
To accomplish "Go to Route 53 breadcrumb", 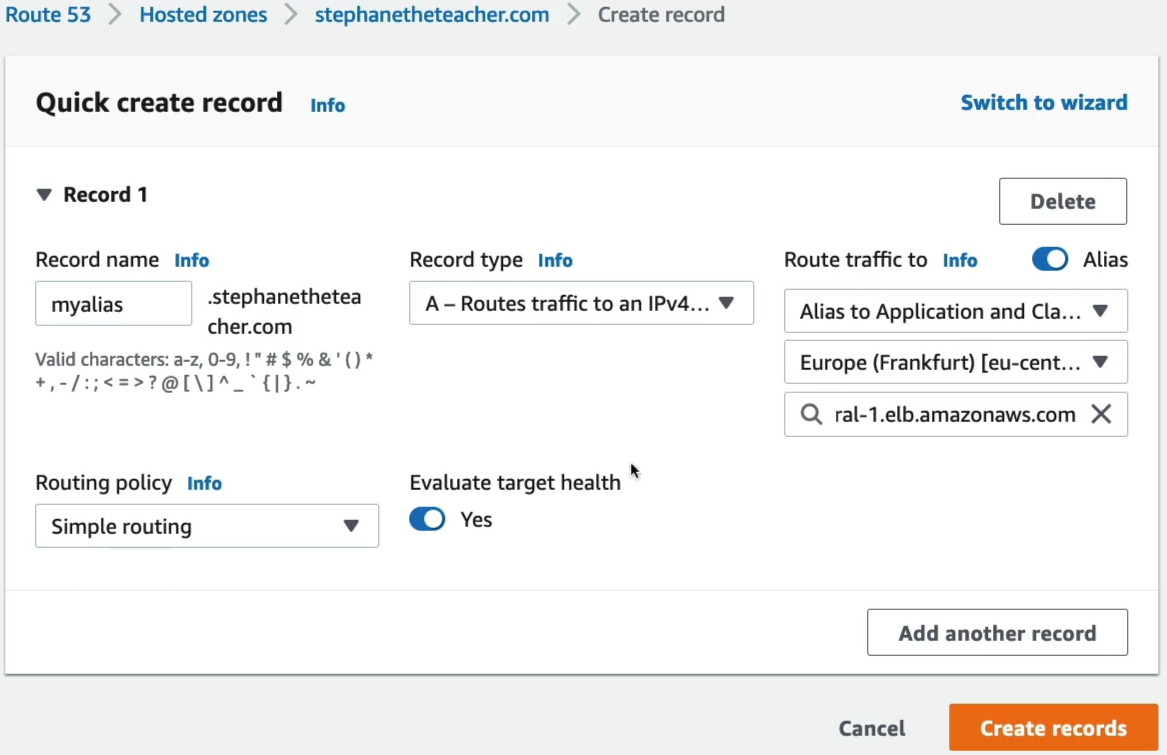I will click(x=48, y=14).
